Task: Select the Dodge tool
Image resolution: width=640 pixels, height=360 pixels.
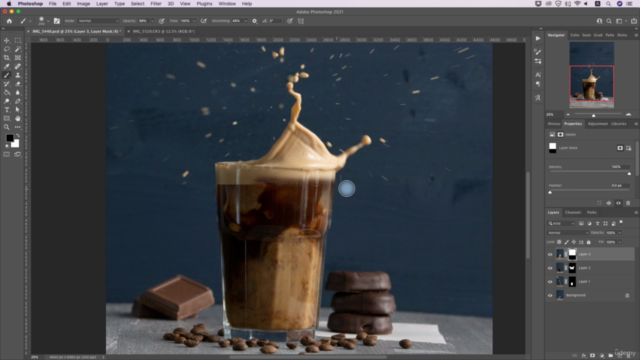Action: pos(7,101)
